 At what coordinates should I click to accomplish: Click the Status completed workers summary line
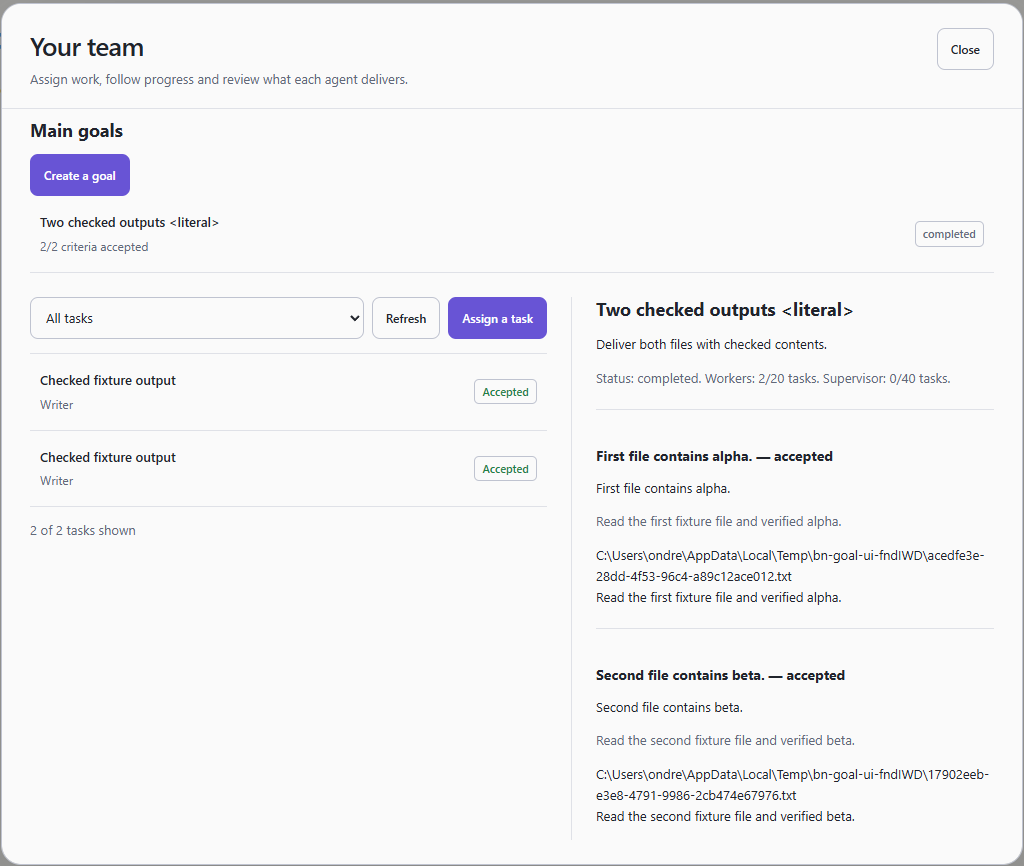coord(773,379)
